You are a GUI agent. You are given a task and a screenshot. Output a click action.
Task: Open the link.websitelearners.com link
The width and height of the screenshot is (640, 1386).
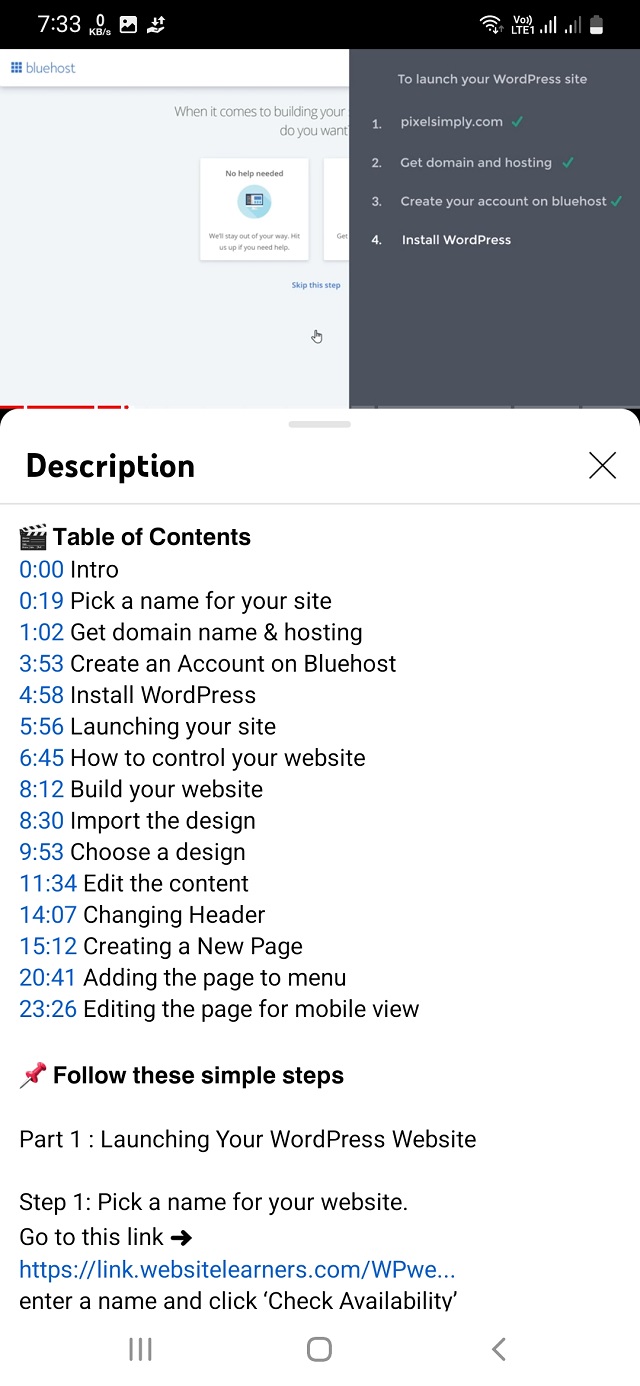pyautogui.click(x=237, y=1269)
